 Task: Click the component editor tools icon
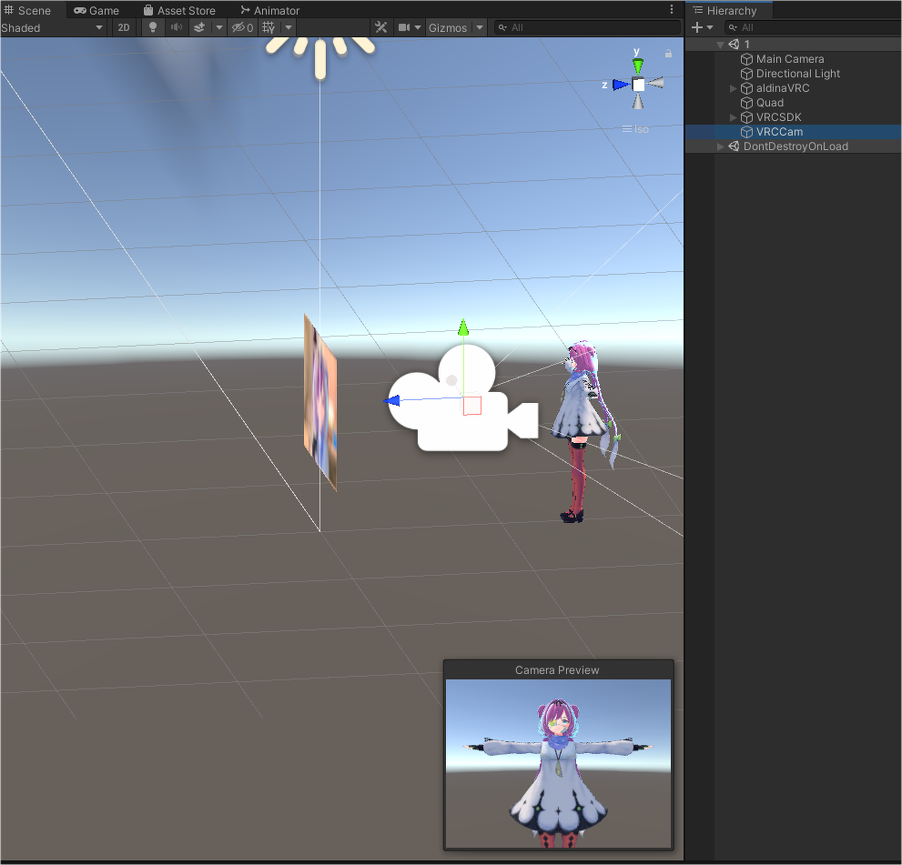[x=381, y=27]
